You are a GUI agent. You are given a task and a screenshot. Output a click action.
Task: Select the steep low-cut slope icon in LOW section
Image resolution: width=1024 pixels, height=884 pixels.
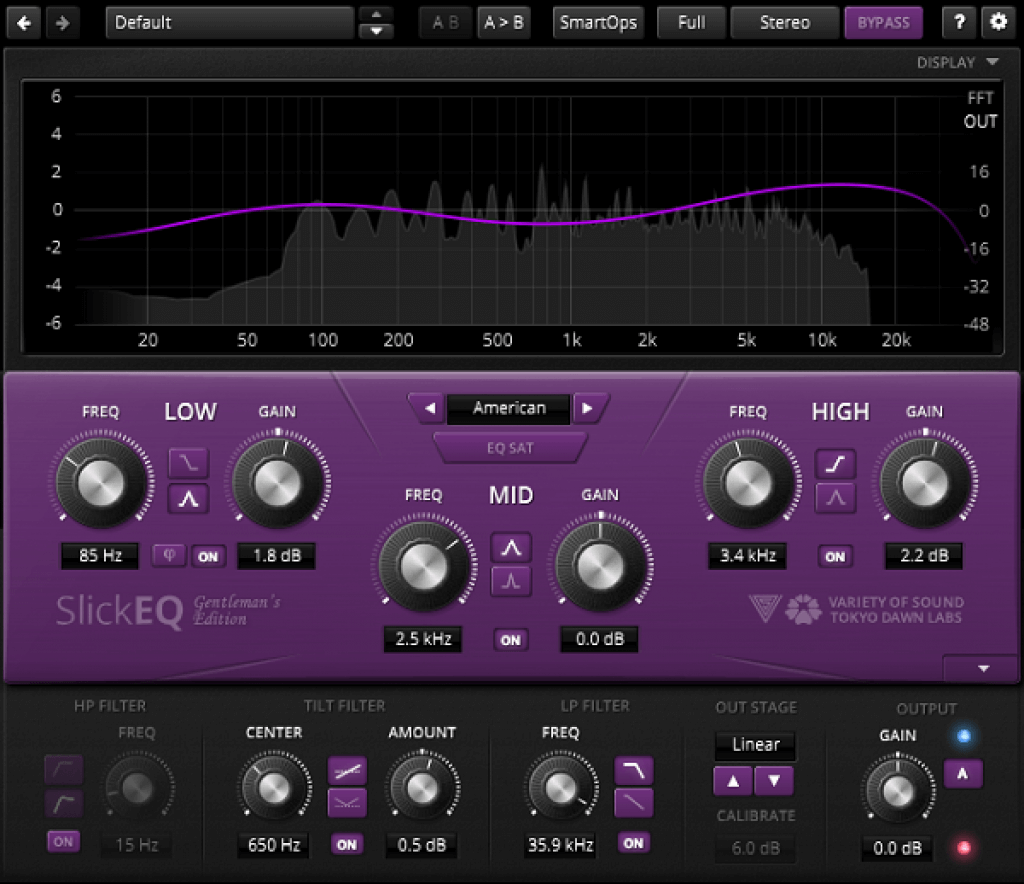(x=186, y=462)
